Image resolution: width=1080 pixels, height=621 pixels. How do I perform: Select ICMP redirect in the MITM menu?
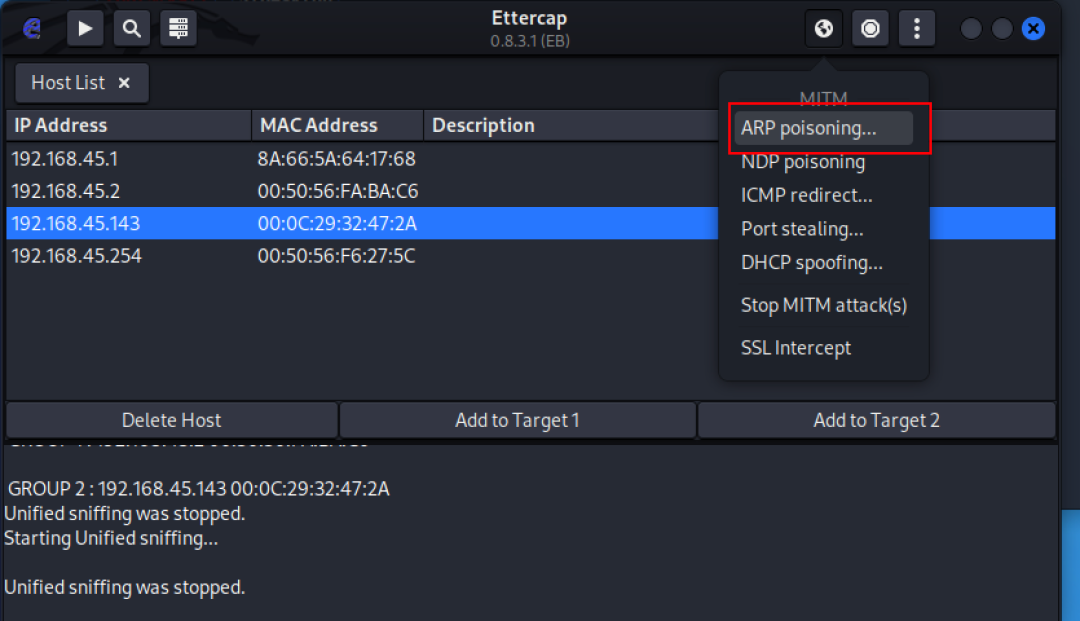click(806, 195)
